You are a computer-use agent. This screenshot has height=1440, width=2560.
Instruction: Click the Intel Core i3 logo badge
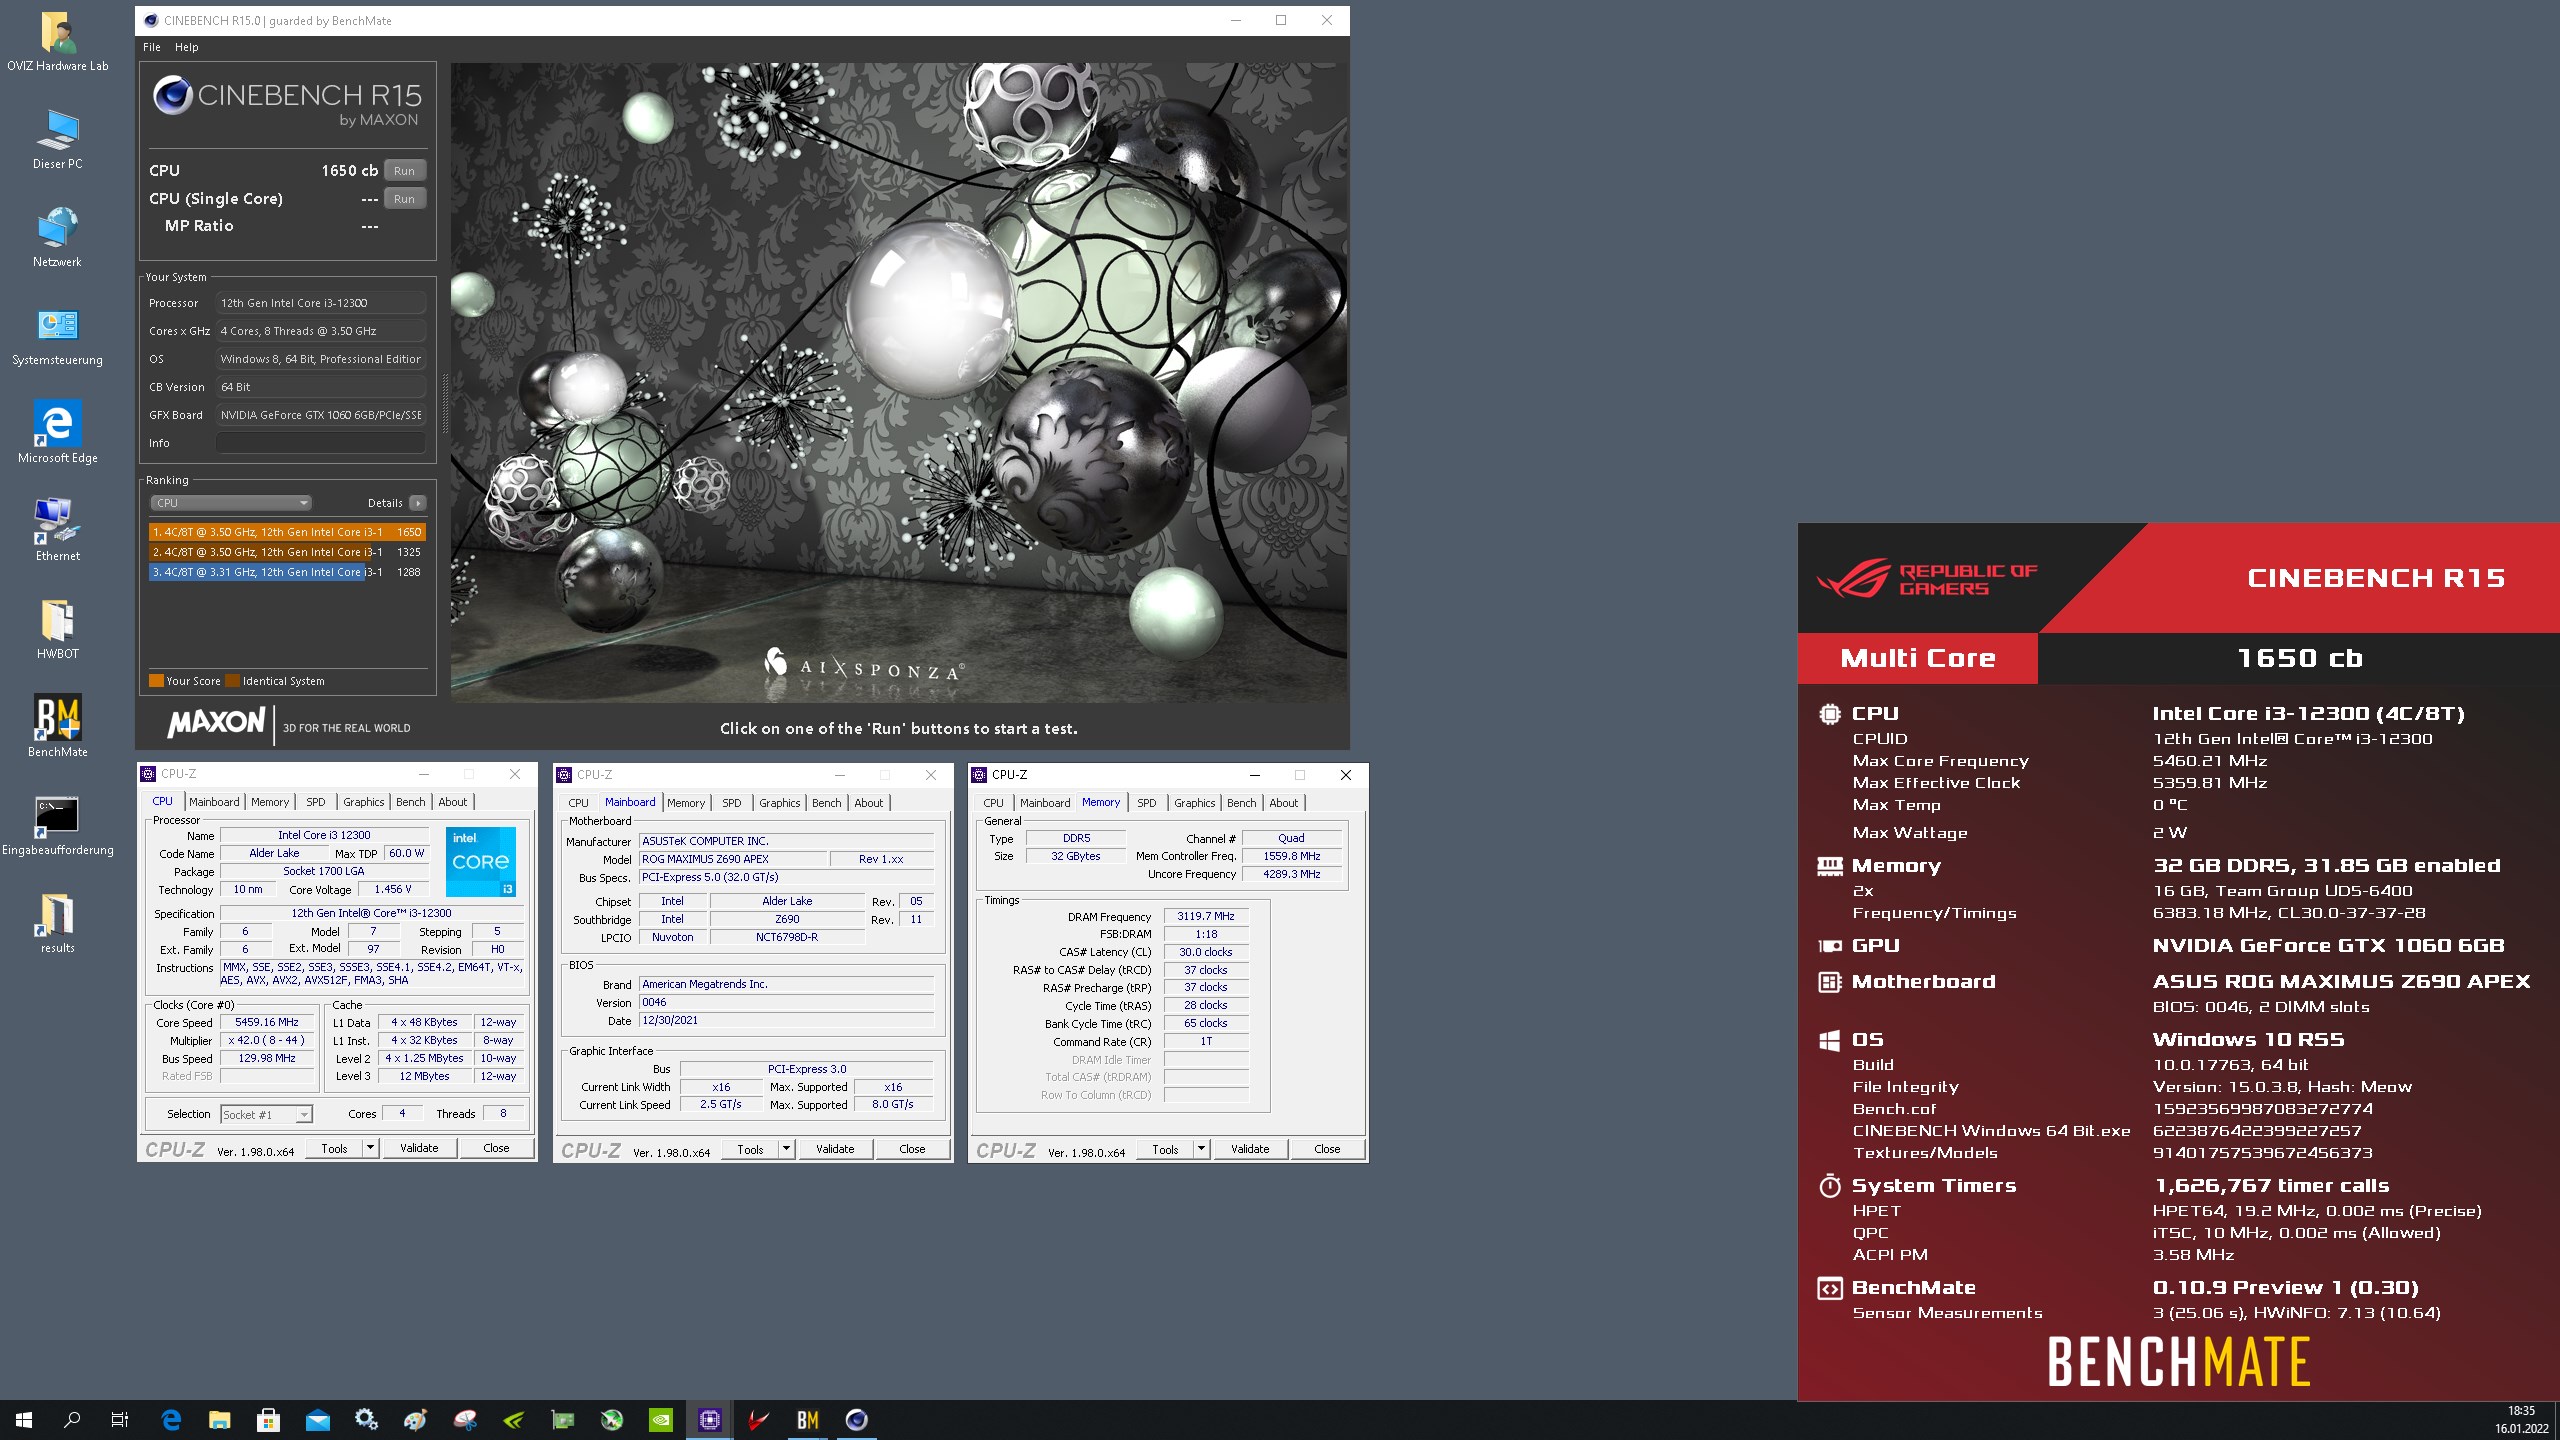pyautogui.click(x=481, y=861)
